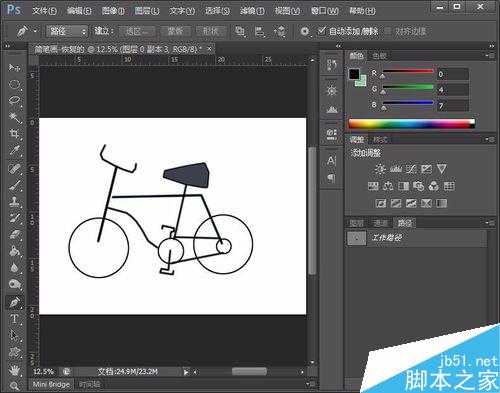The width and height of the screenshot is (500, 393).
Task: Add a Brightness/Contrast adjustment
Action: (380, 169)
